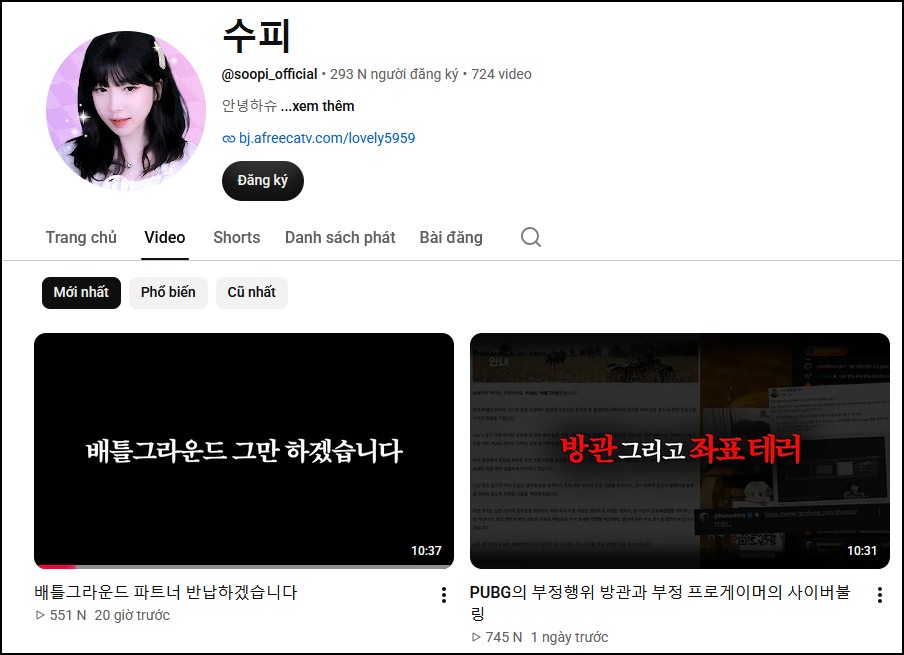Open the 배틀그라운드 그만 하겠습니다 video thumbnail
This screenshot has height=655, width=904.
(244, 451)
